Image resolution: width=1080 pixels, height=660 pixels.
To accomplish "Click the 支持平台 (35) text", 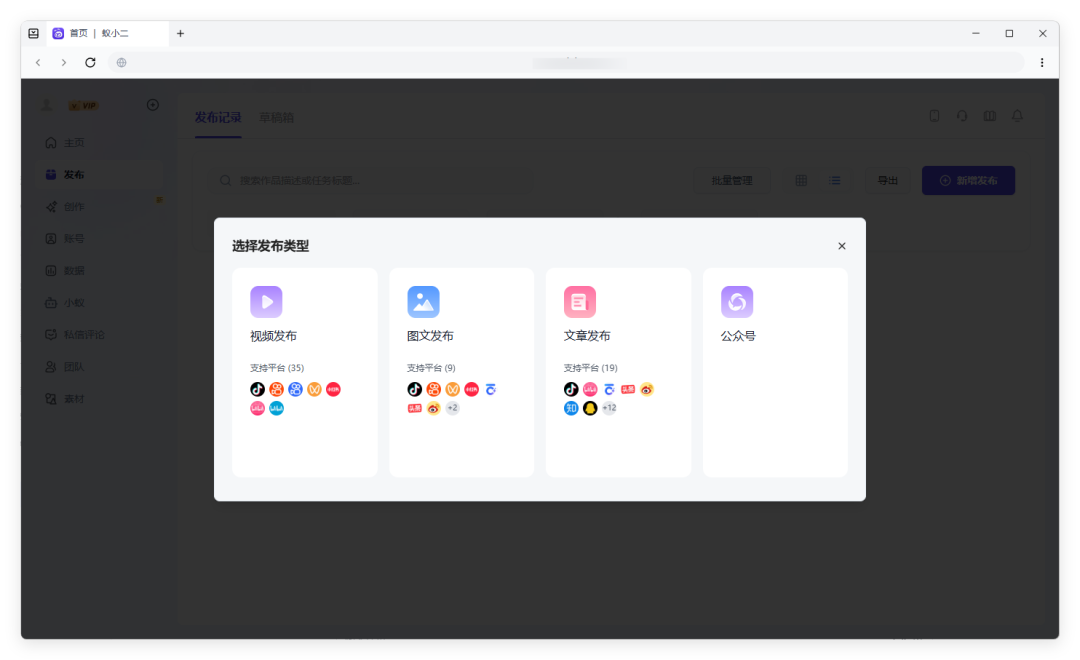I will coord(277,368).
